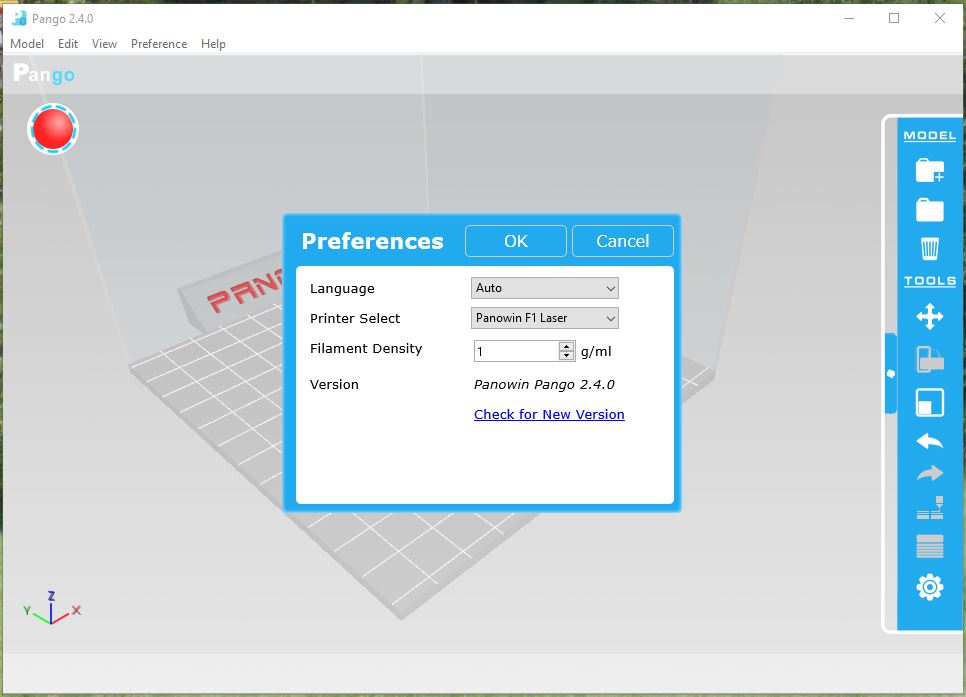Click the redo arrow icon

(x=930, y=473)
